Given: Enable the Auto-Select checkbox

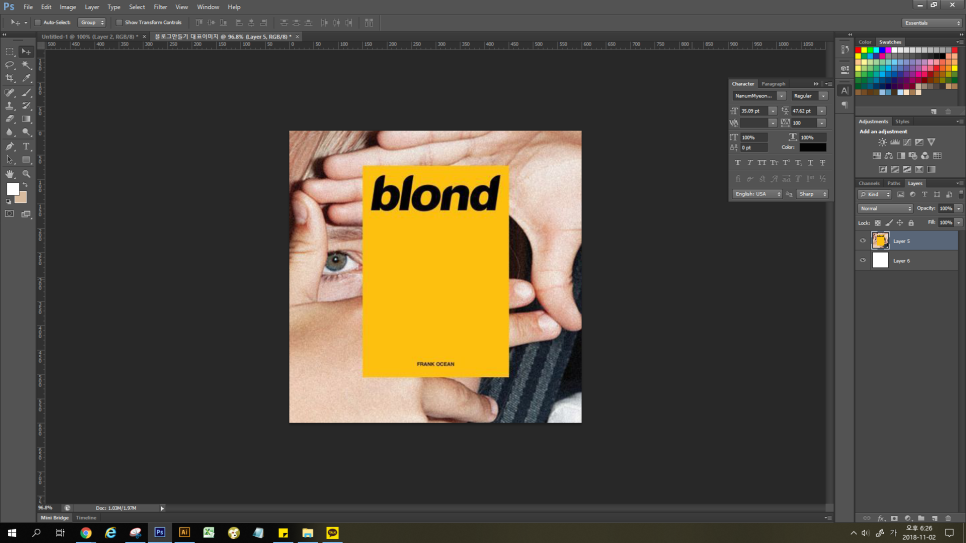Looking at the screenshot, I should pos(38,23).
